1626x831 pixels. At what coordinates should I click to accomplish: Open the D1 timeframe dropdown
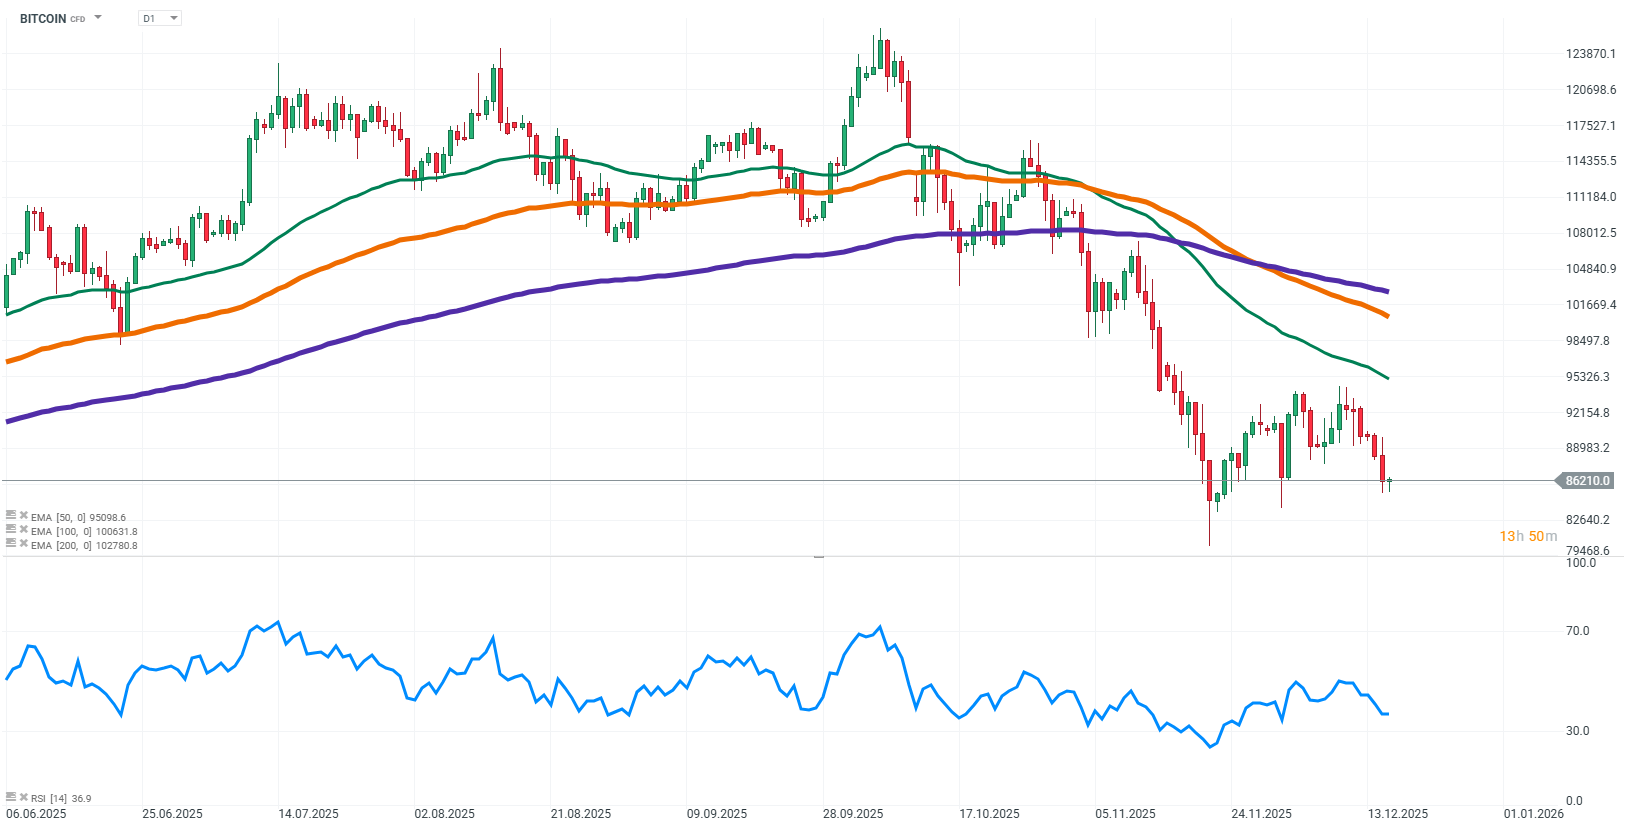coord(160,18)
